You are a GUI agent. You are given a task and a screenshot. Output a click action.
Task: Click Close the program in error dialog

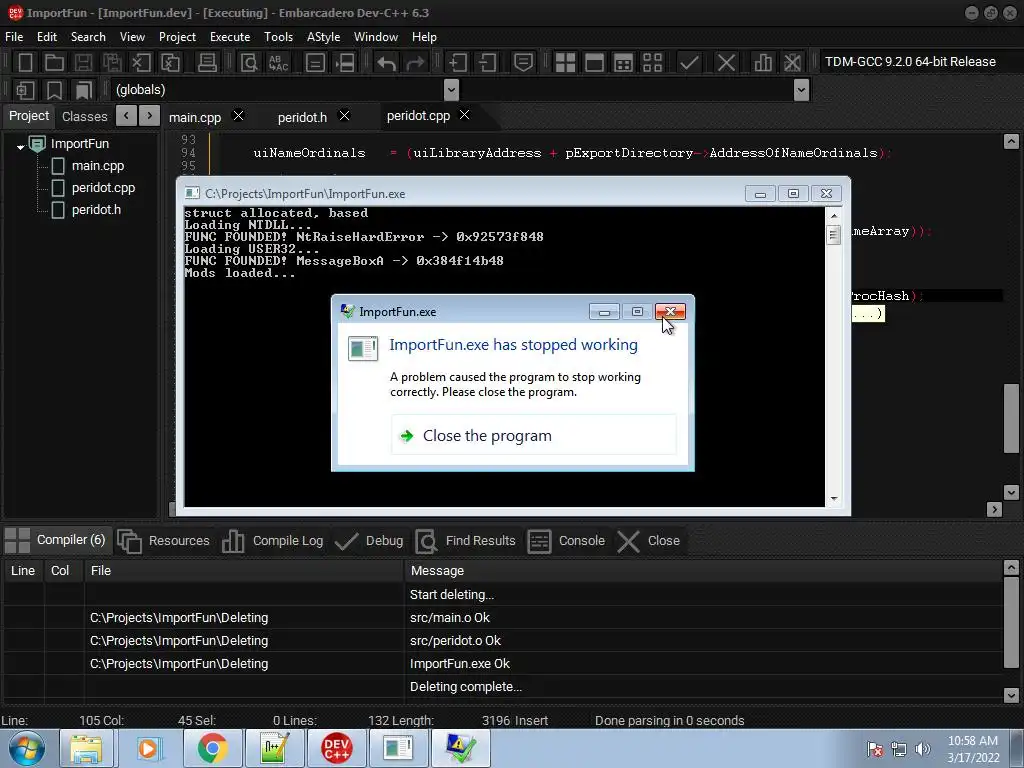pos(533,435)
